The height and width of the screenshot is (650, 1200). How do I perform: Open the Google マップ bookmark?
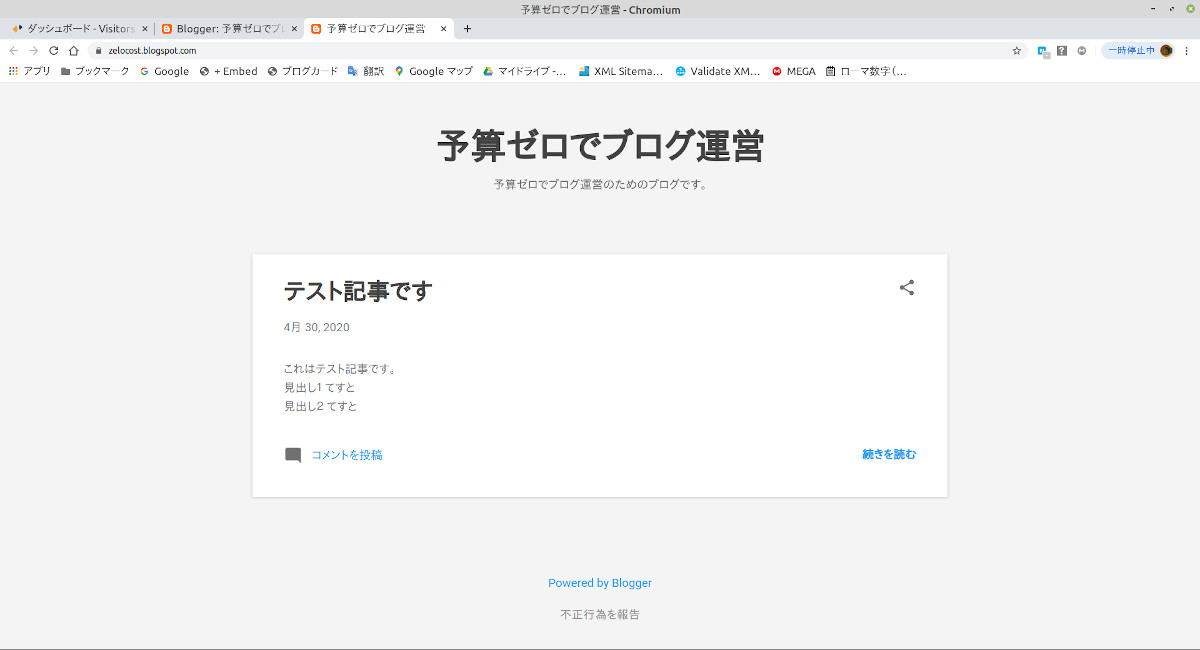[433, 71]
